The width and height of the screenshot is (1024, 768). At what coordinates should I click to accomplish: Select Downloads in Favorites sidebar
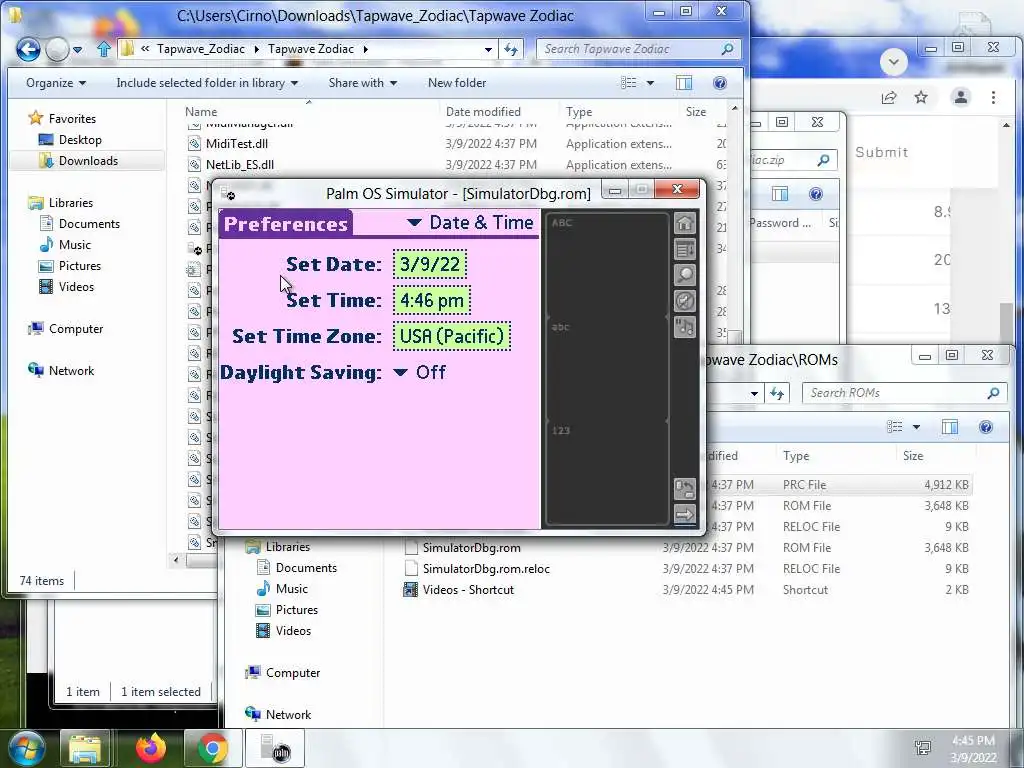pyautogui.click(x=88, y=161)
